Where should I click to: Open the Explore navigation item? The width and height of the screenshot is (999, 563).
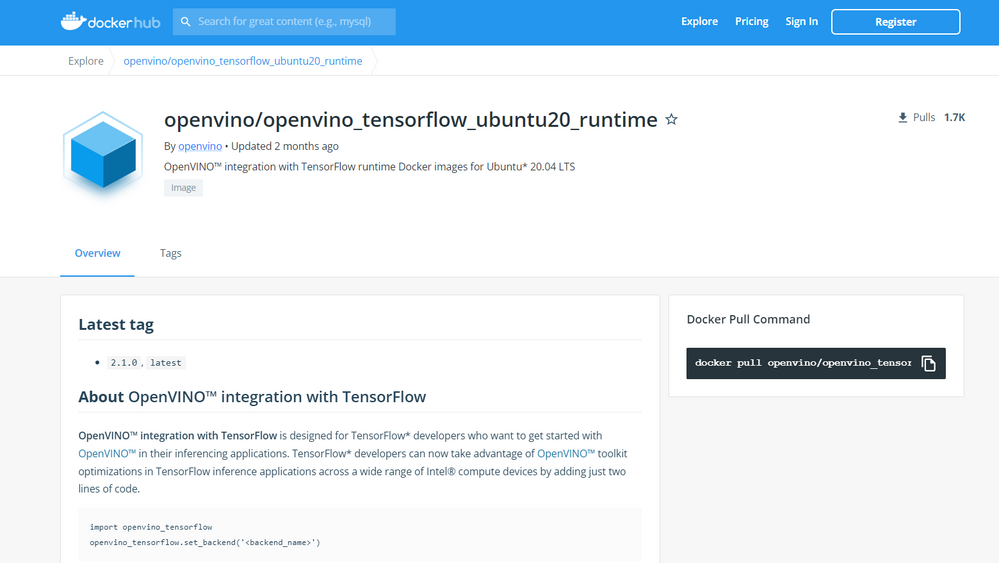pos(699,22)
